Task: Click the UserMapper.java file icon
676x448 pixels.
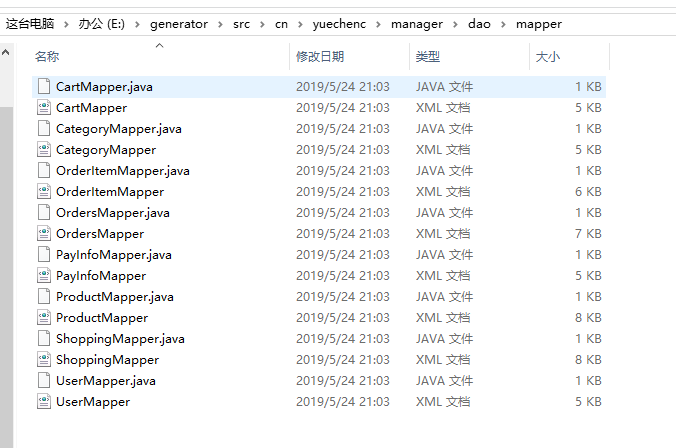Action: click(x=44, y=380)
